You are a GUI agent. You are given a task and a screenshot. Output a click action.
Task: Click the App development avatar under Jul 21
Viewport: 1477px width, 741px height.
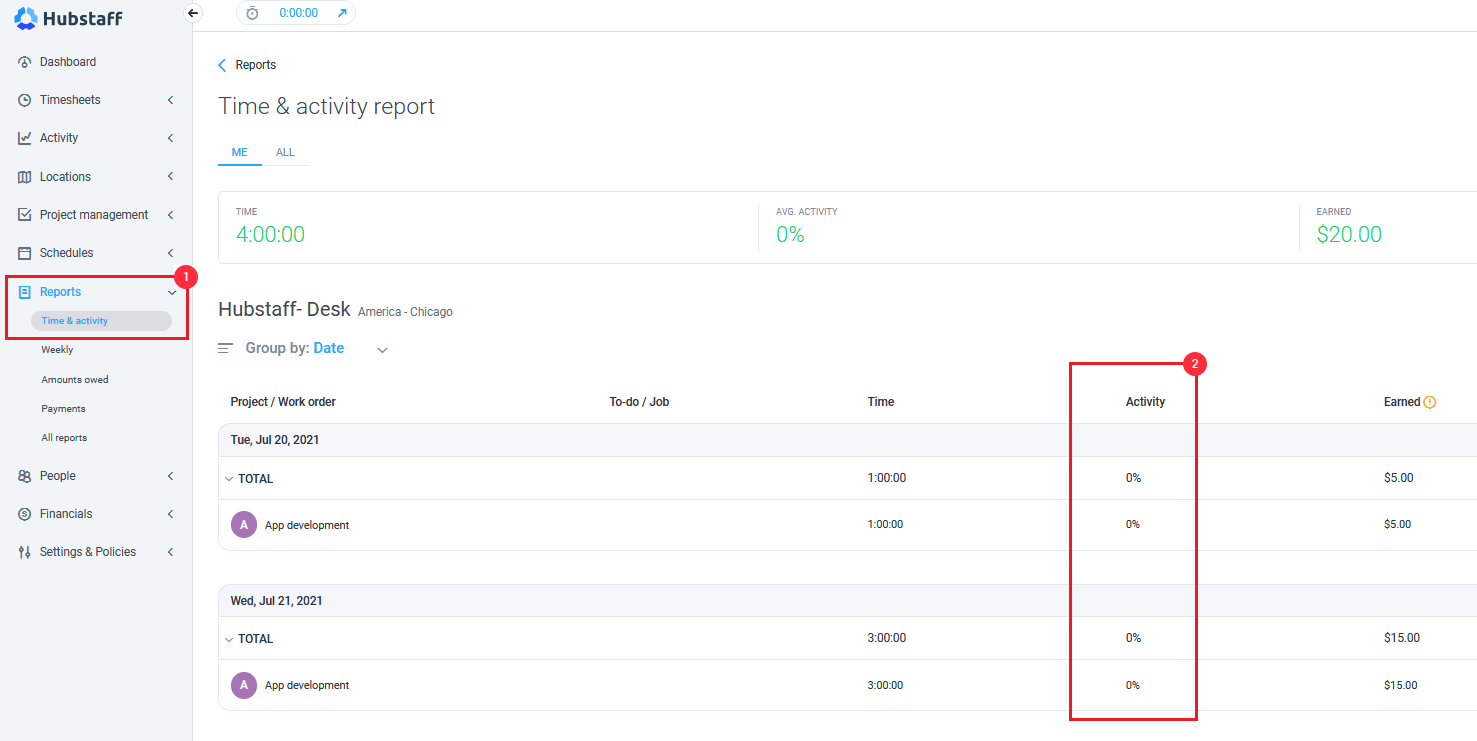click(x=244, y=685)
